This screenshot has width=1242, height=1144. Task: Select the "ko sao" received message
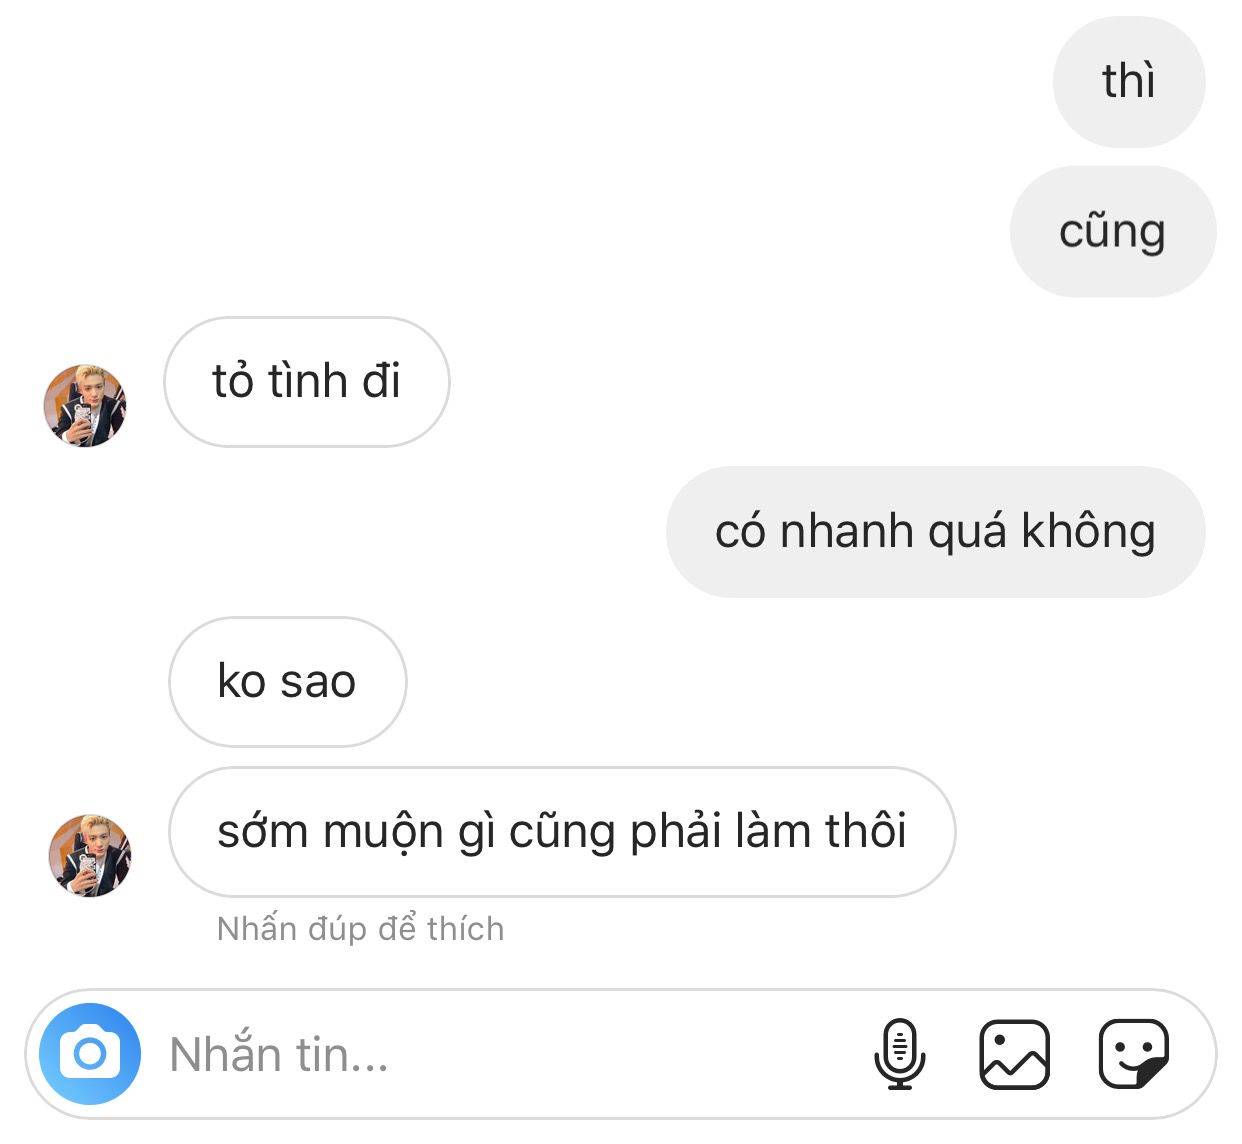[288, 682]
